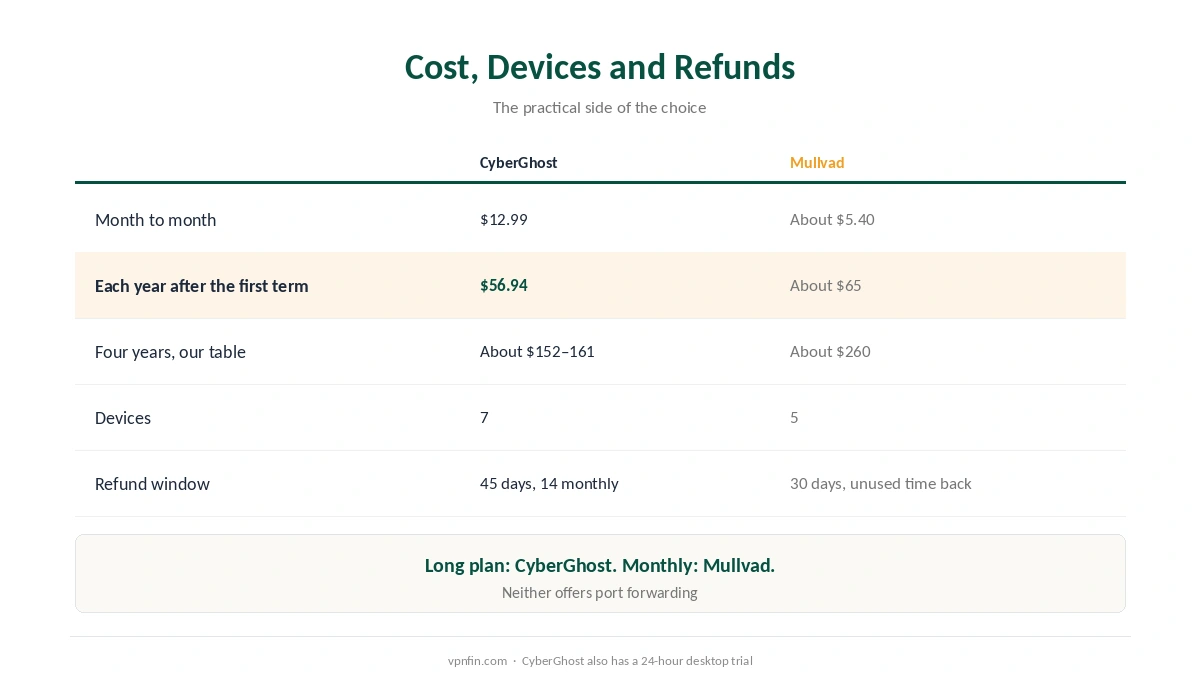Select the Mullvad column header

click(x=817, y=163)
